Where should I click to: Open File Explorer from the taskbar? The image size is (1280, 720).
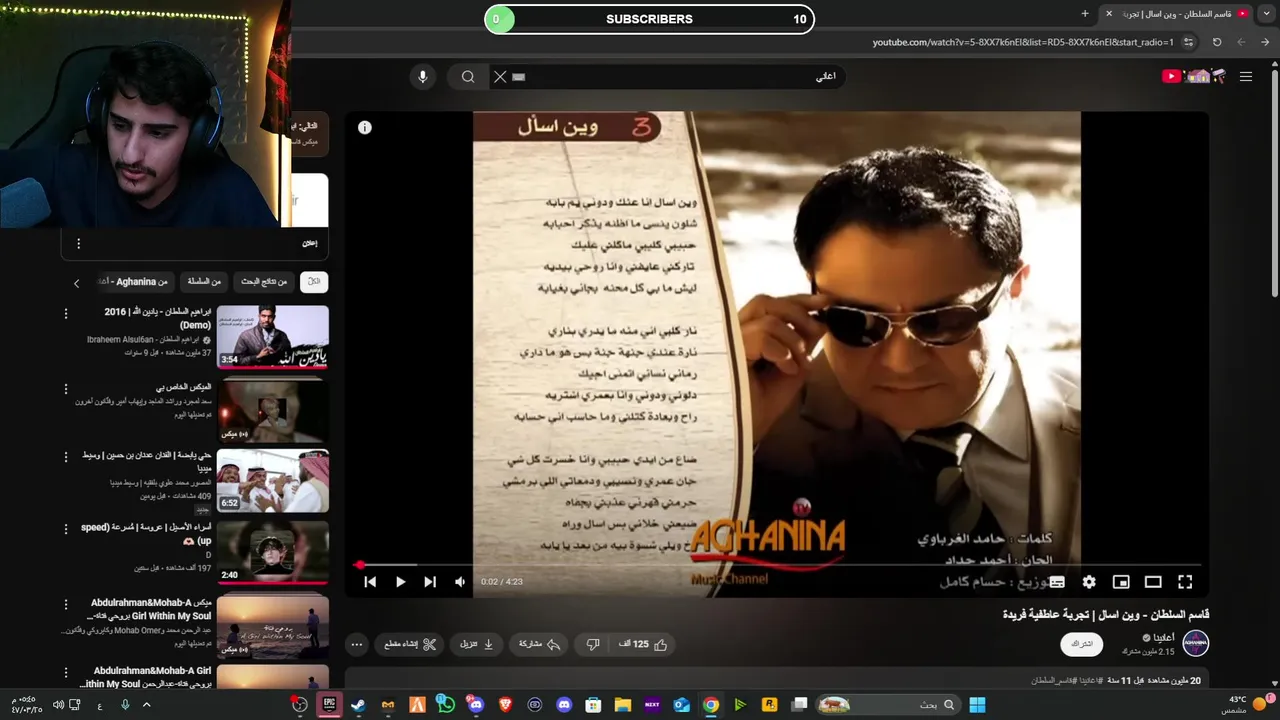(x=622, y=705)
